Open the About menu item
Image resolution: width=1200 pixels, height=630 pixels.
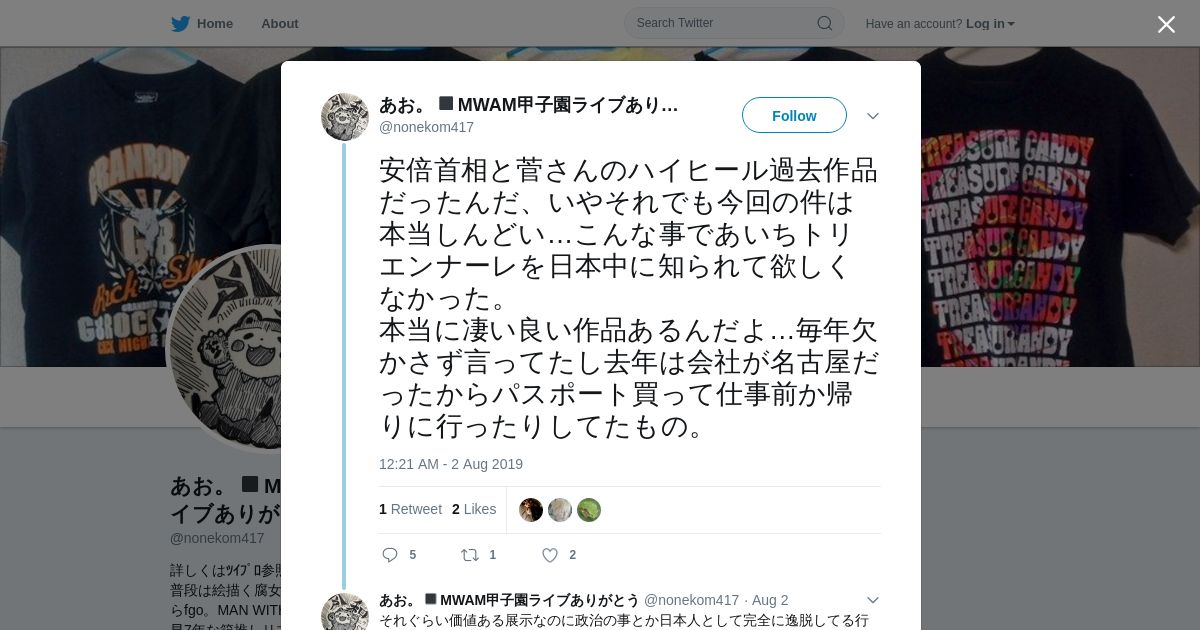tap(280, 23)
